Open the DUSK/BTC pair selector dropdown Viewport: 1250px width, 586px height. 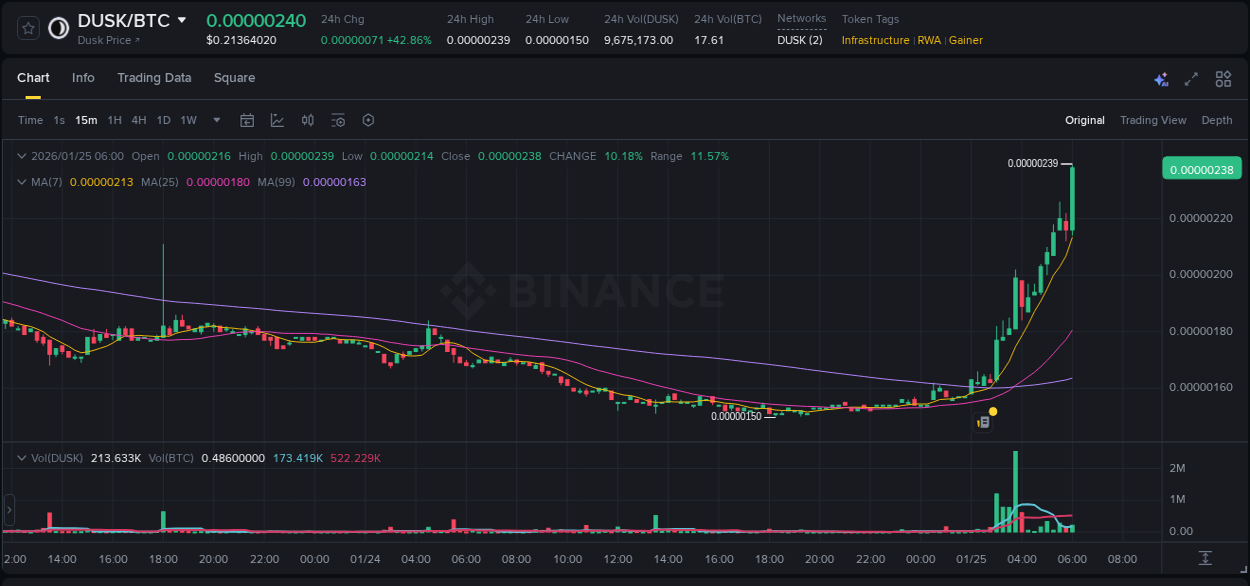pos(181,19)
